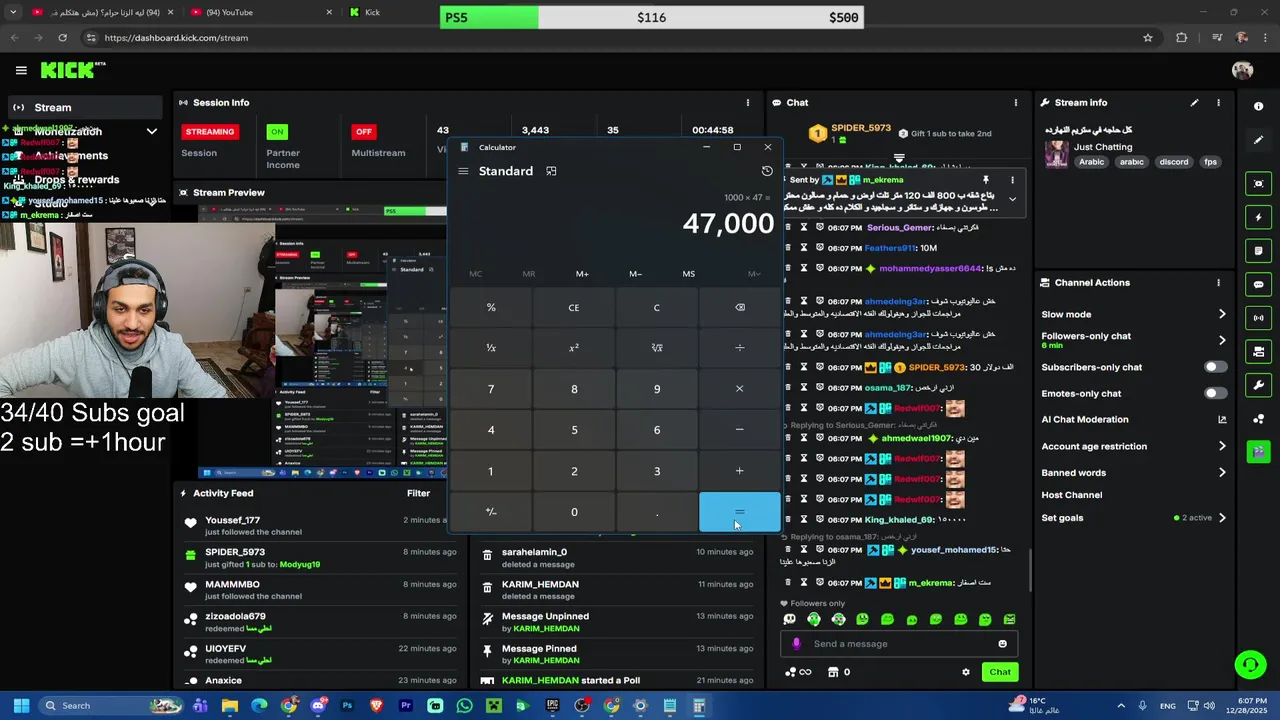This screenshot has width=1280, height=720.
Task: Click the PS5 donation goal progress bar
Action: (652, 17)
